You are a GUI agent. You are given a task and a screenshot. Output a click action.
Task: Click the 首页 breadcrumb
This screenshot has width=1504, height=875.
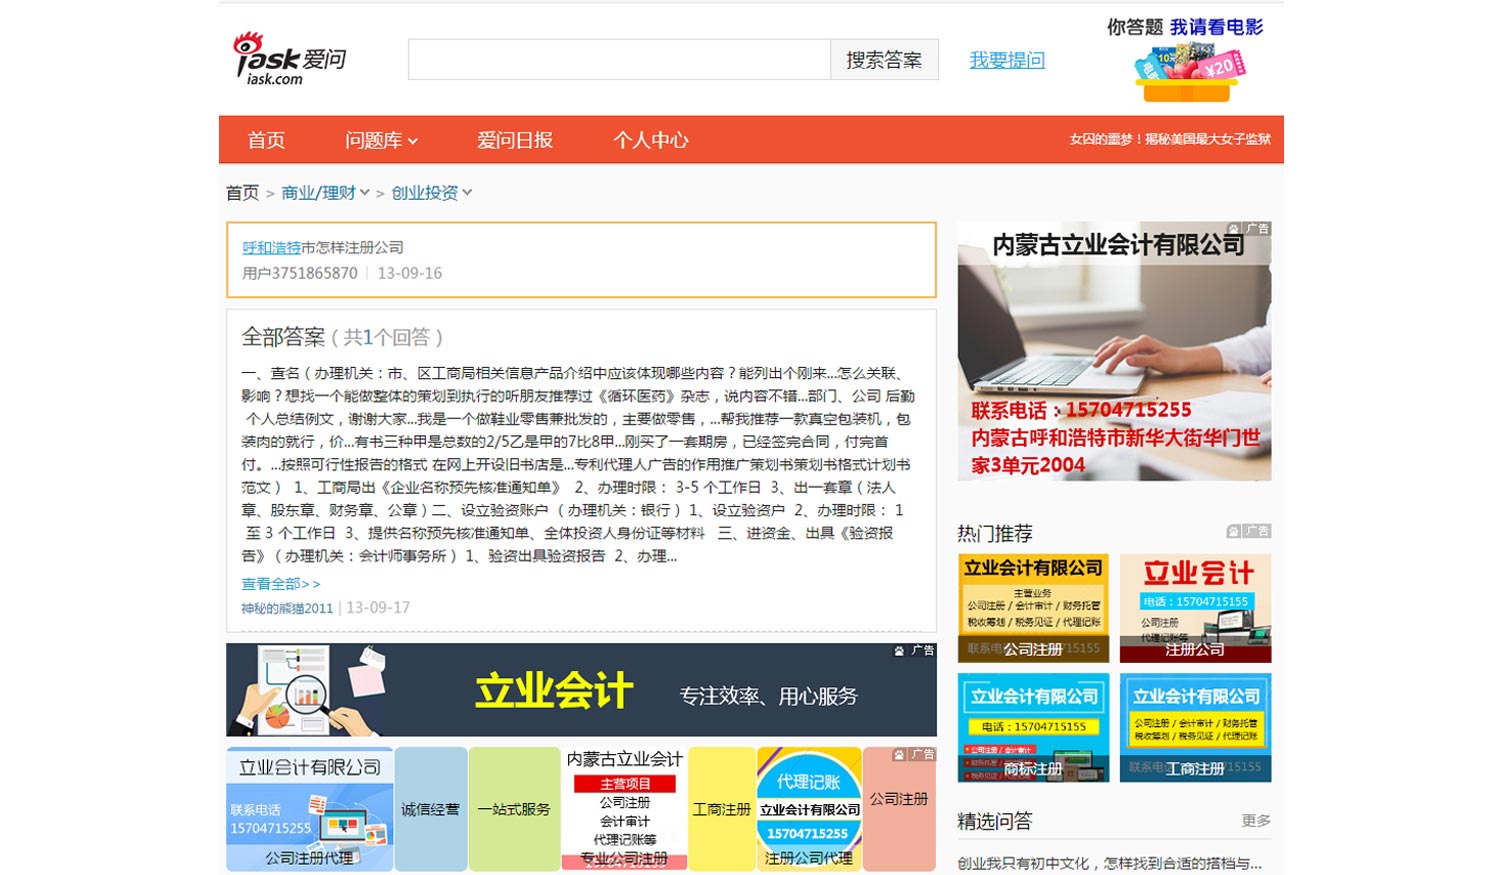point(242,193)
